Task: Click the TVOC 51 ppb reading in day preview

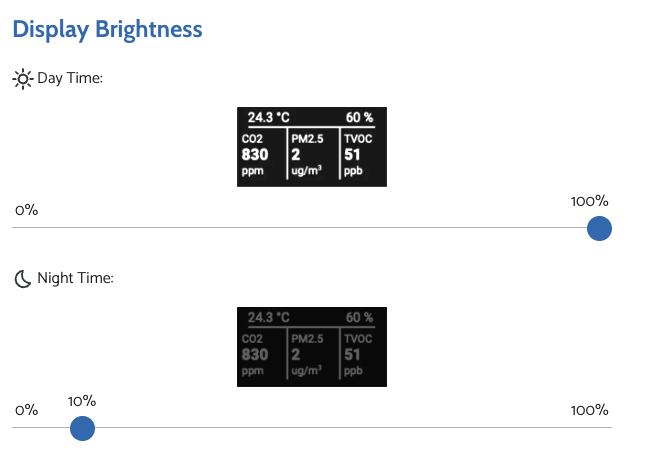Action: (354, 156)
